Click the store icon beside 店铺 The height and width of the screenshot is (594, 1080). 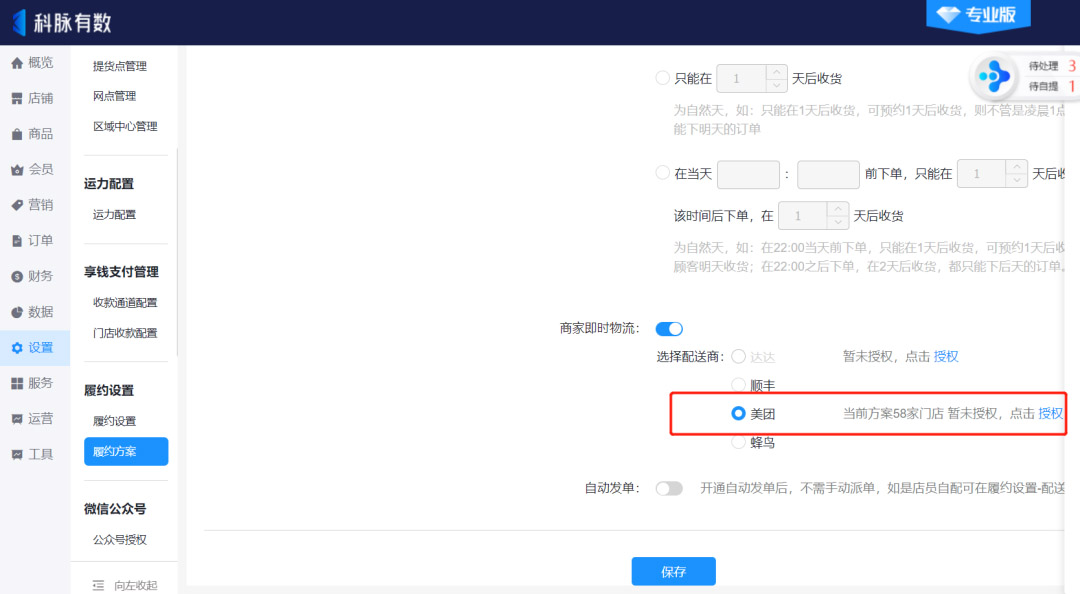pos(17,99)
